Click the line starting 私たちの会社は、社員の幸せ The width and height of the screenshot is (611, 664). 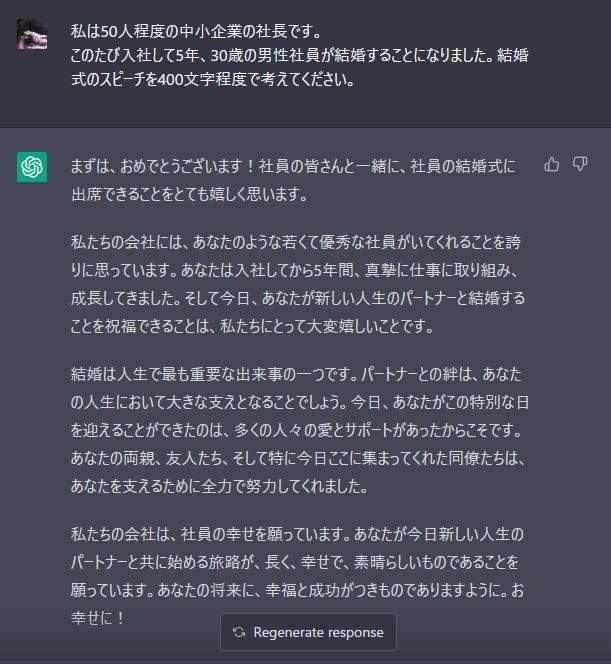tap(297, 534)
